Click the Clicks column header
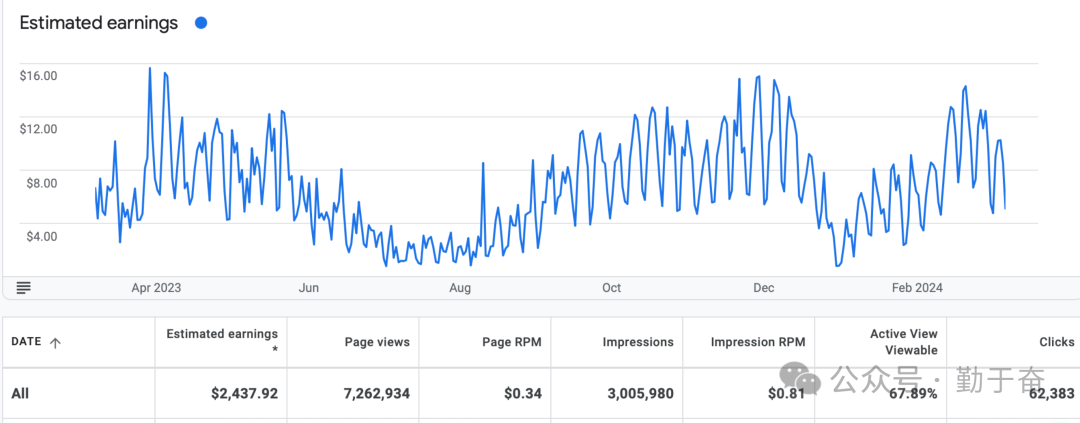This screenshot has height=423, width=1080. (1056, 342)
